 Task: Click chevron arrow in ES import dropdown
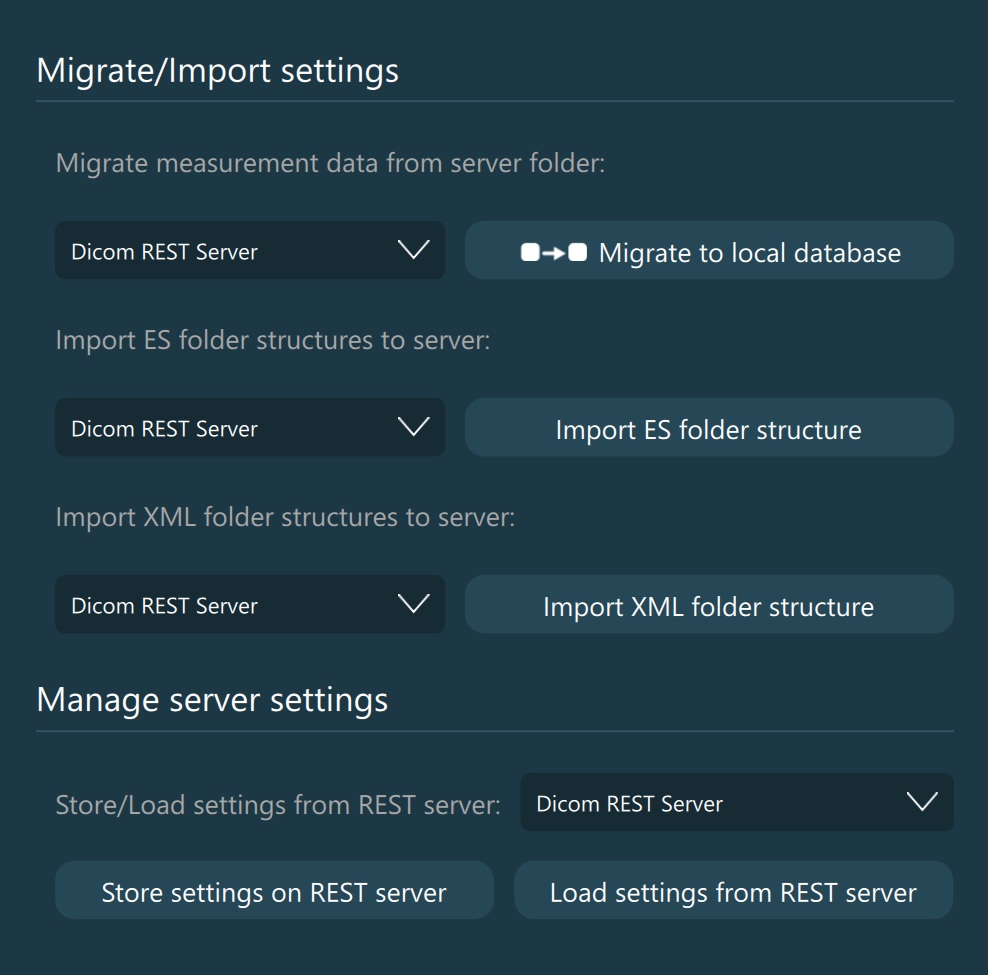(x=413, y=427)
